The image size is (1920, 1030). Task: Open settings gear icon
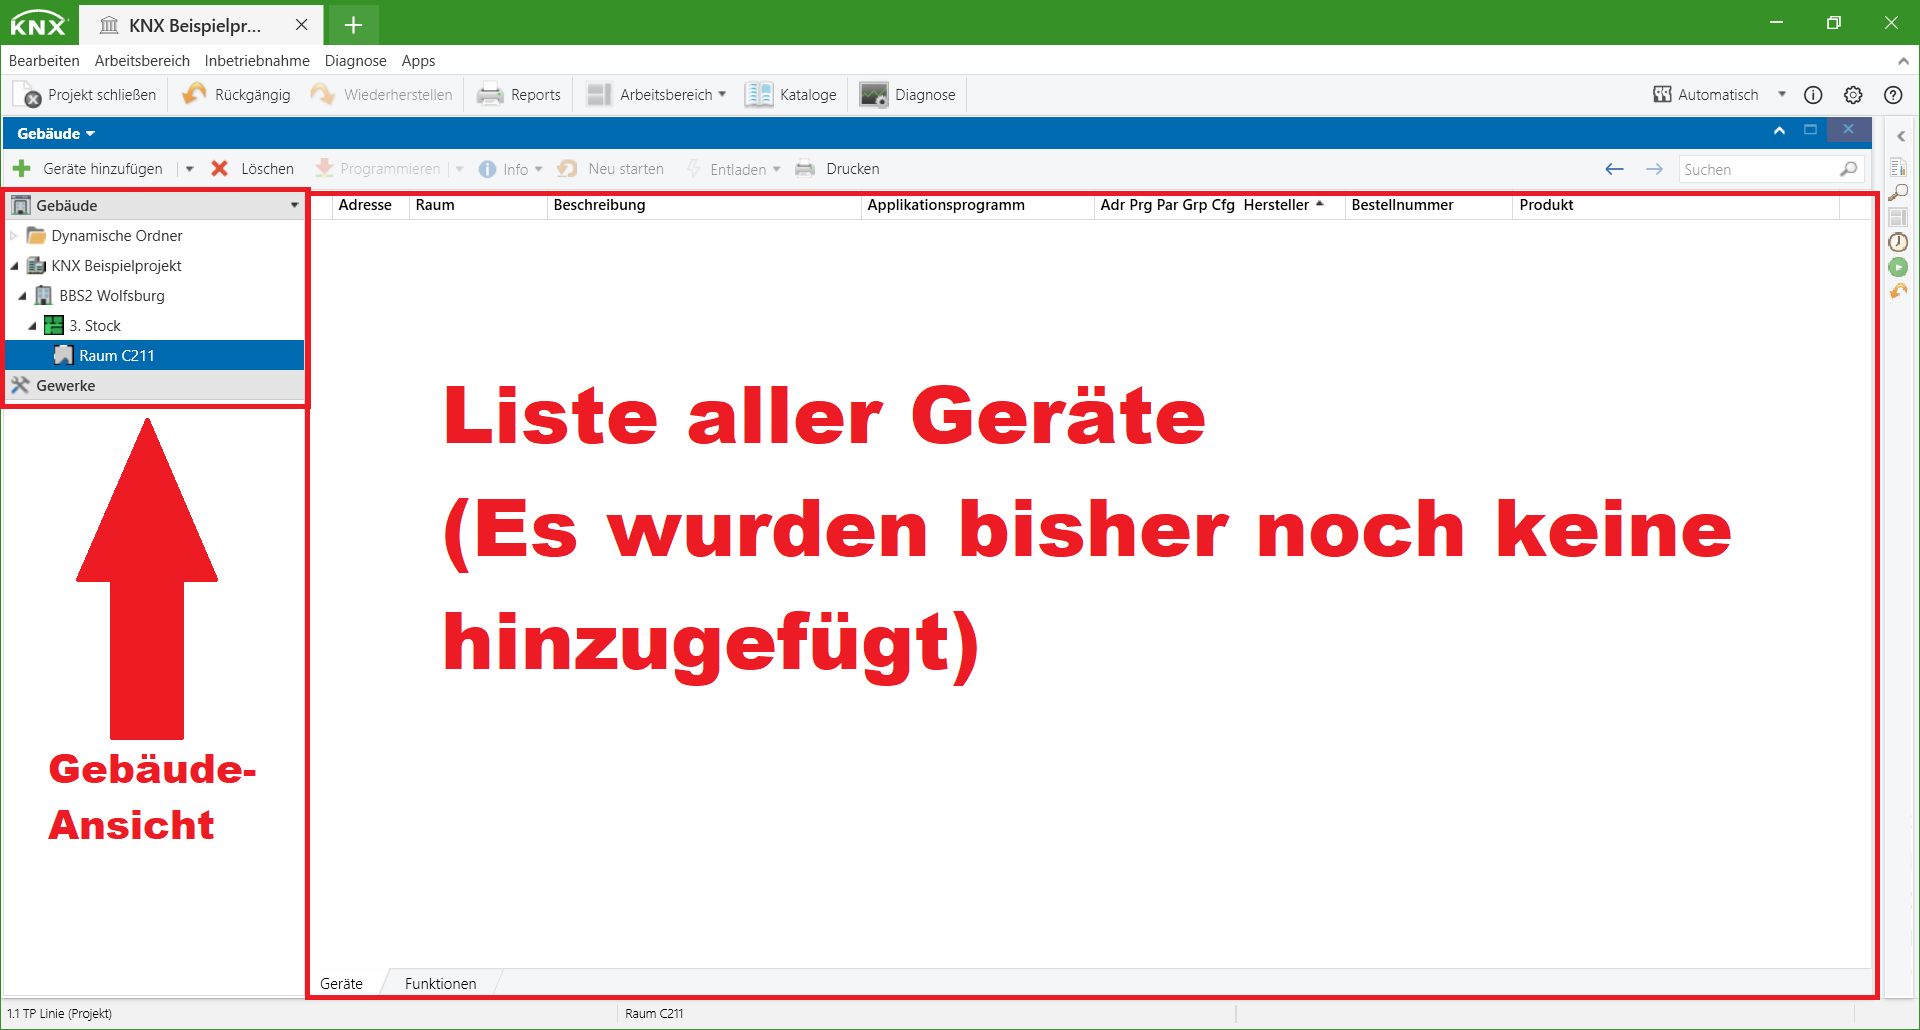pos(1853,95)
